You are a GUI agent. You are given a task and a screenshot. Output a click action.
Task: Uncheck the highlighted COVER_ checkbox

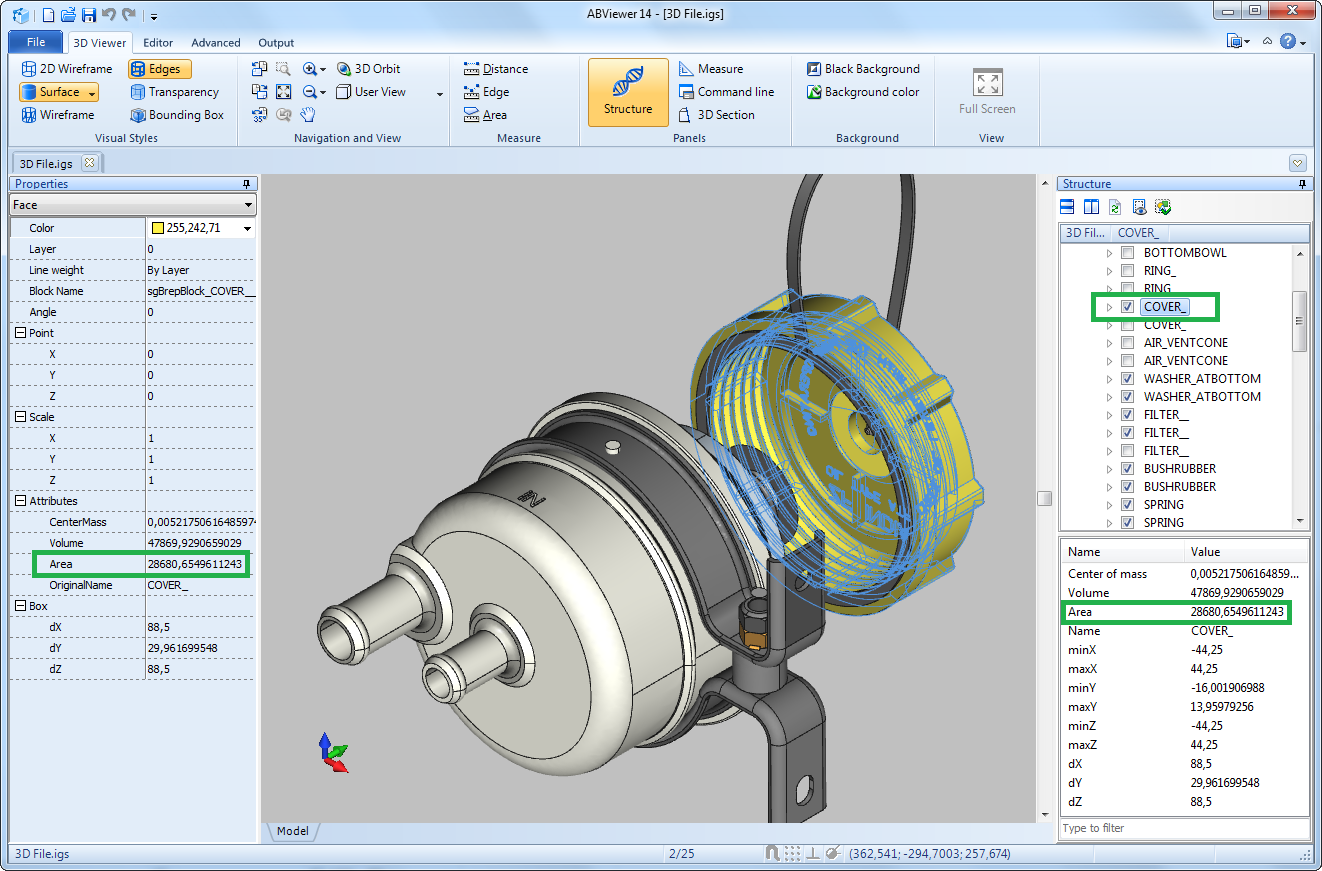click(1127, 307)
